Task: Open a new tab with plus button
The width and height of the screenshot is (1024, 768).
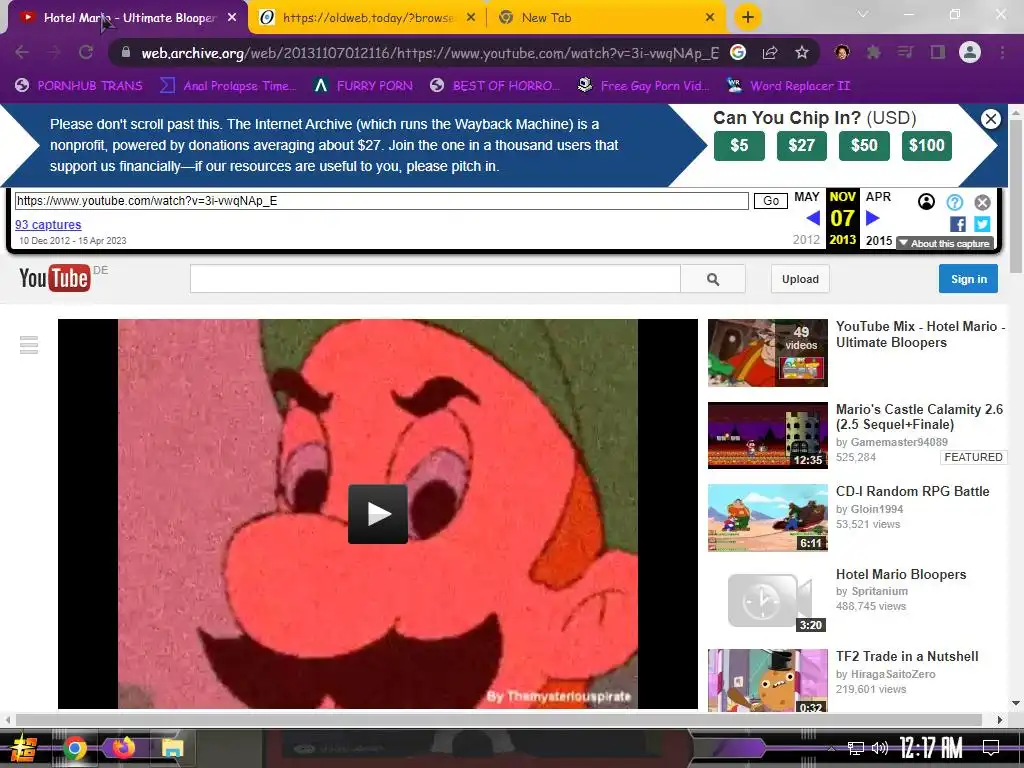Action: pos(748,17)
